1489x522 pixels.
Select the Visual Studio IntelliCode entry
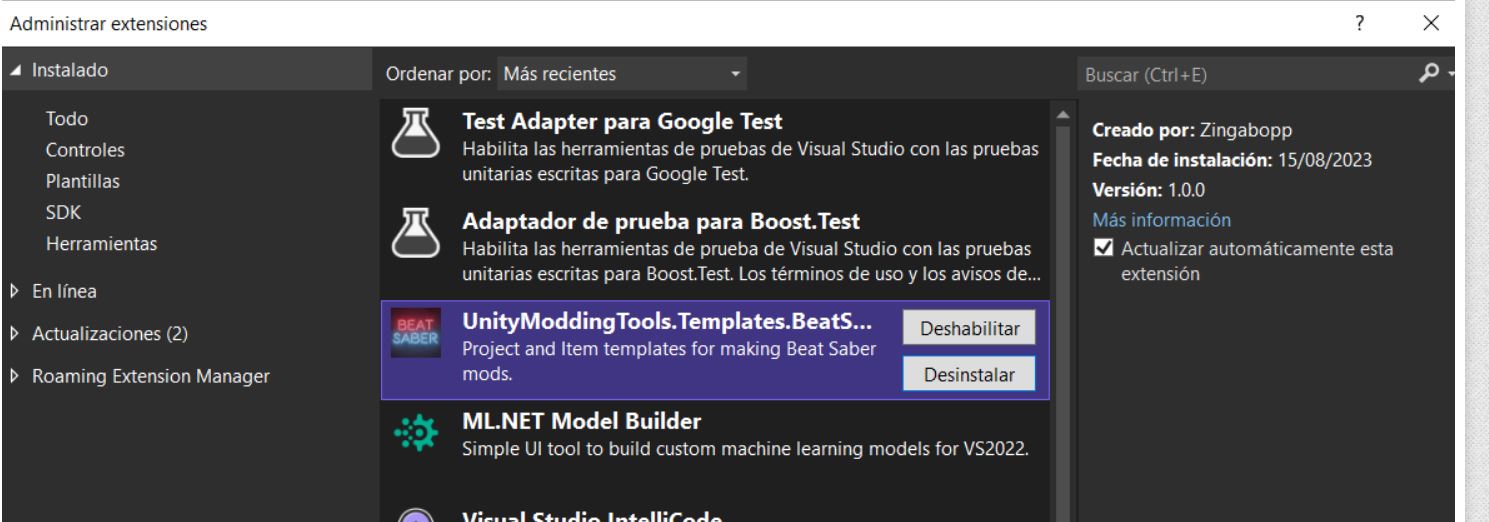pos(715,514)
